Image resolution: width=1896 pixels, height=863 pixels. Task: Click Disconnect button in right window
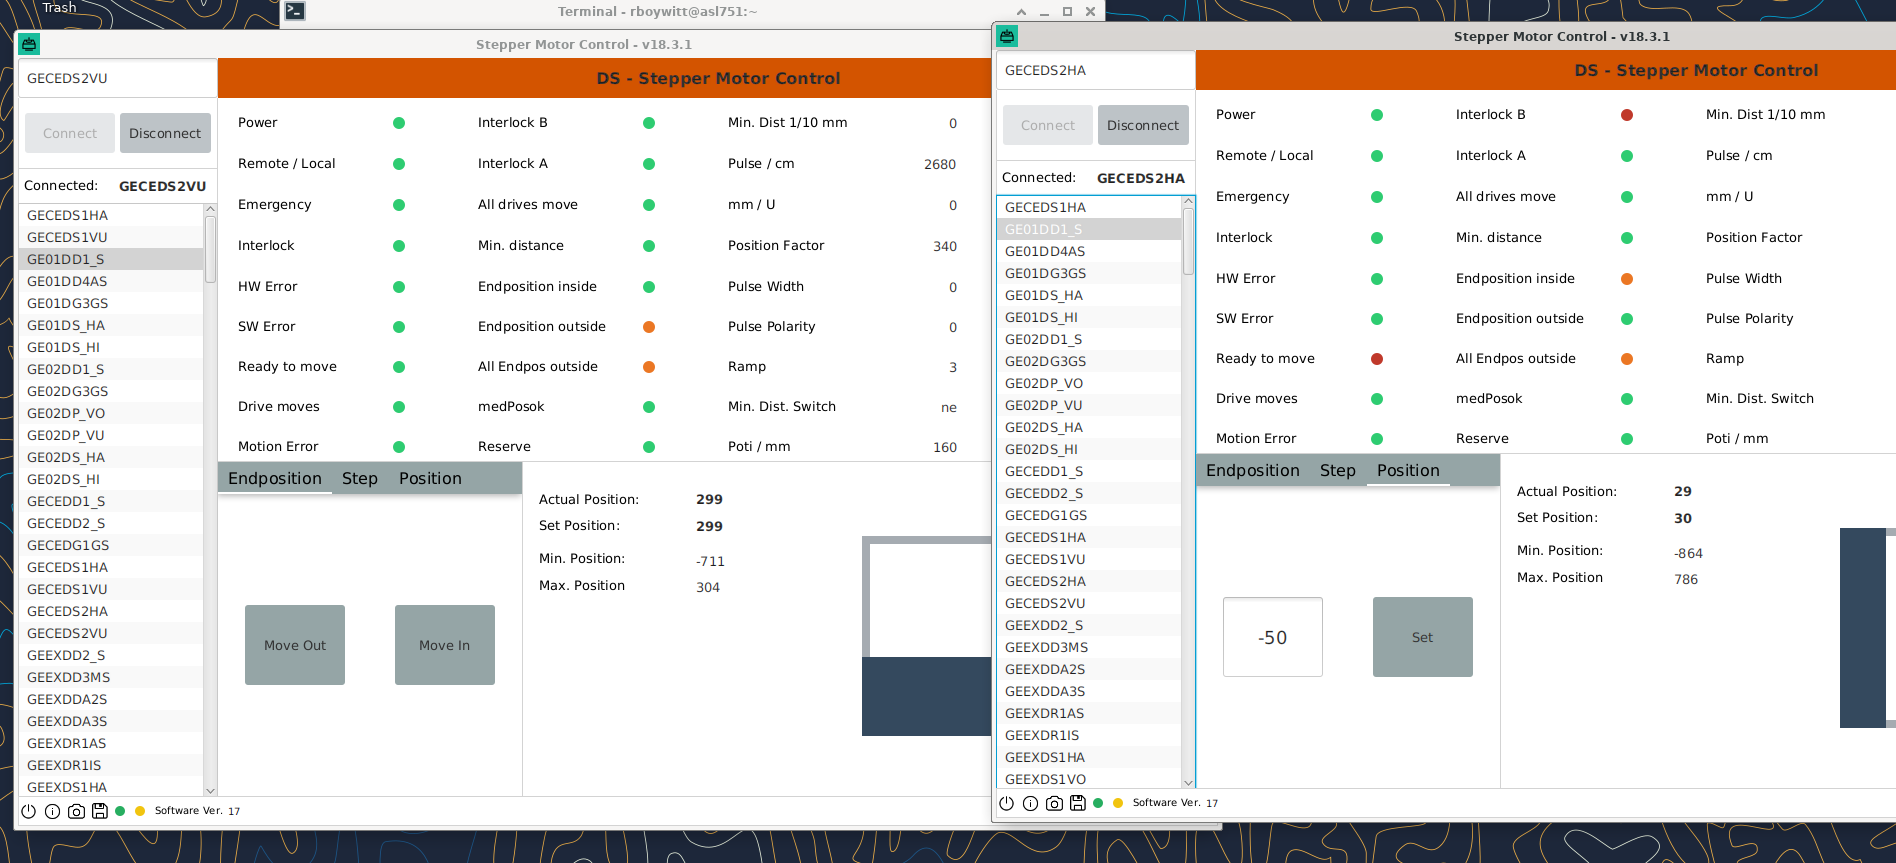tap(1143, 125)
